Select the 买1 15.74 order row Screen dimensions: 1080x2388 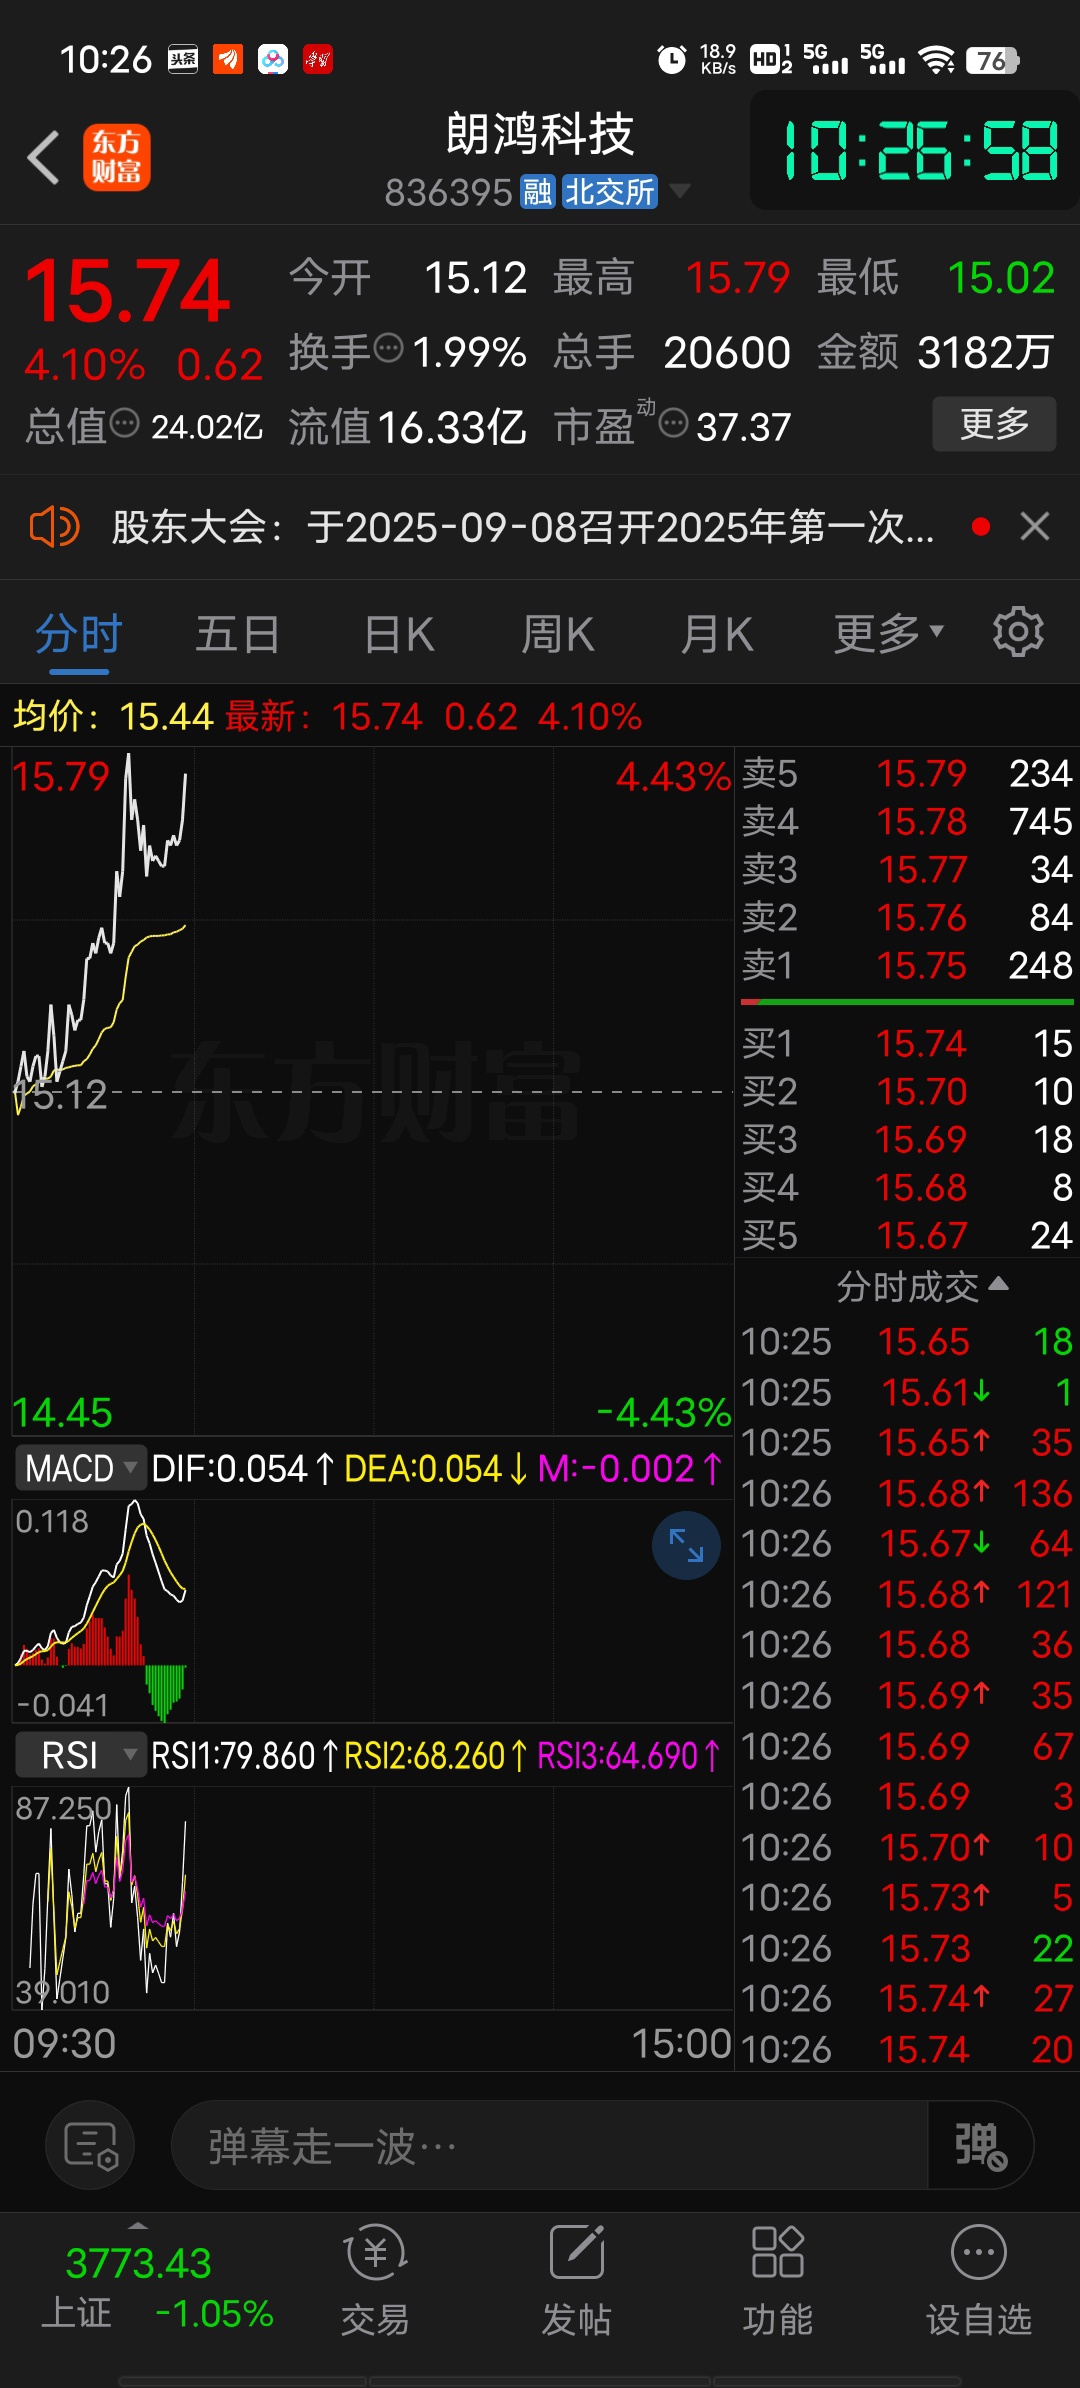[x=907, y=1044]
